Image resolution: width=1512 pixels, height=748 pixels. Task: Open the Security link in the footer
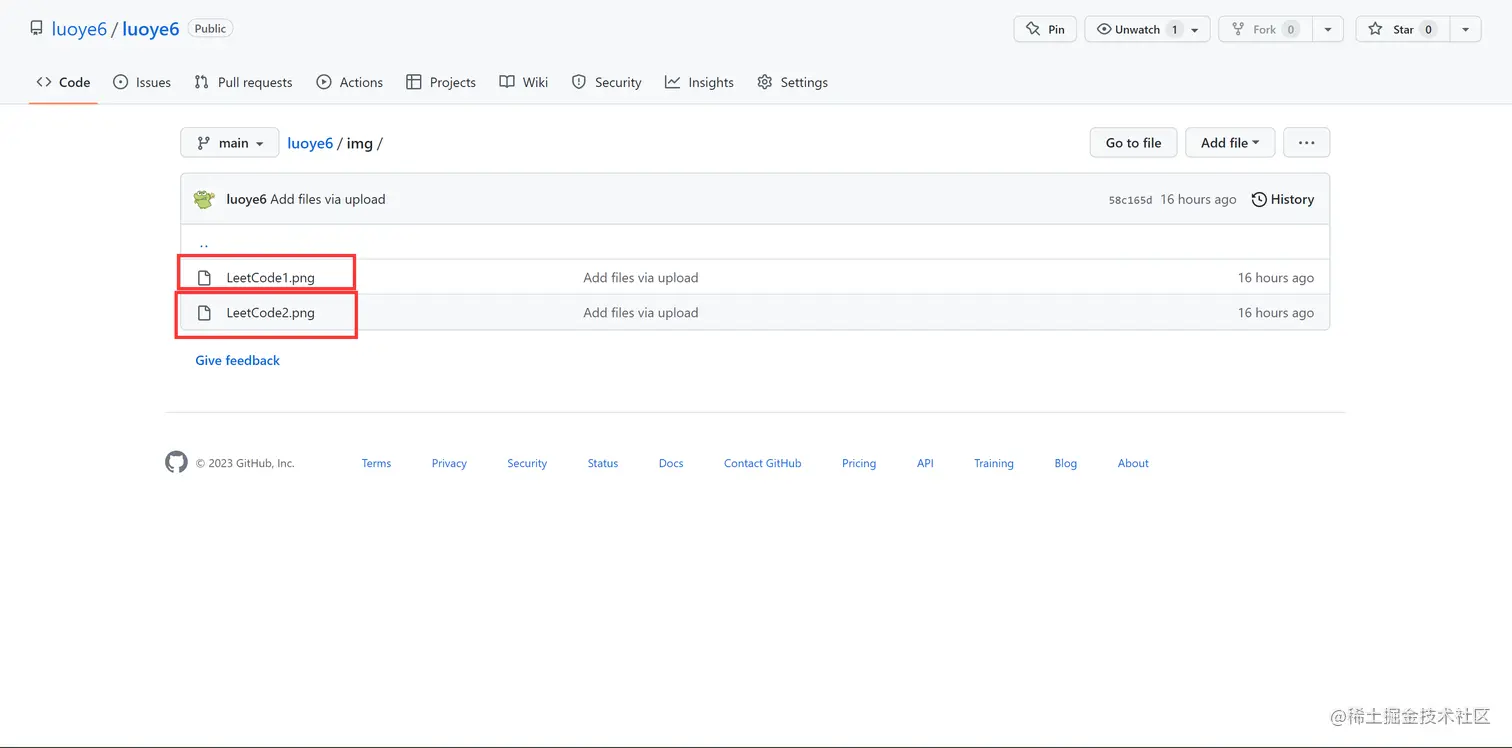(x=527, y=463)
